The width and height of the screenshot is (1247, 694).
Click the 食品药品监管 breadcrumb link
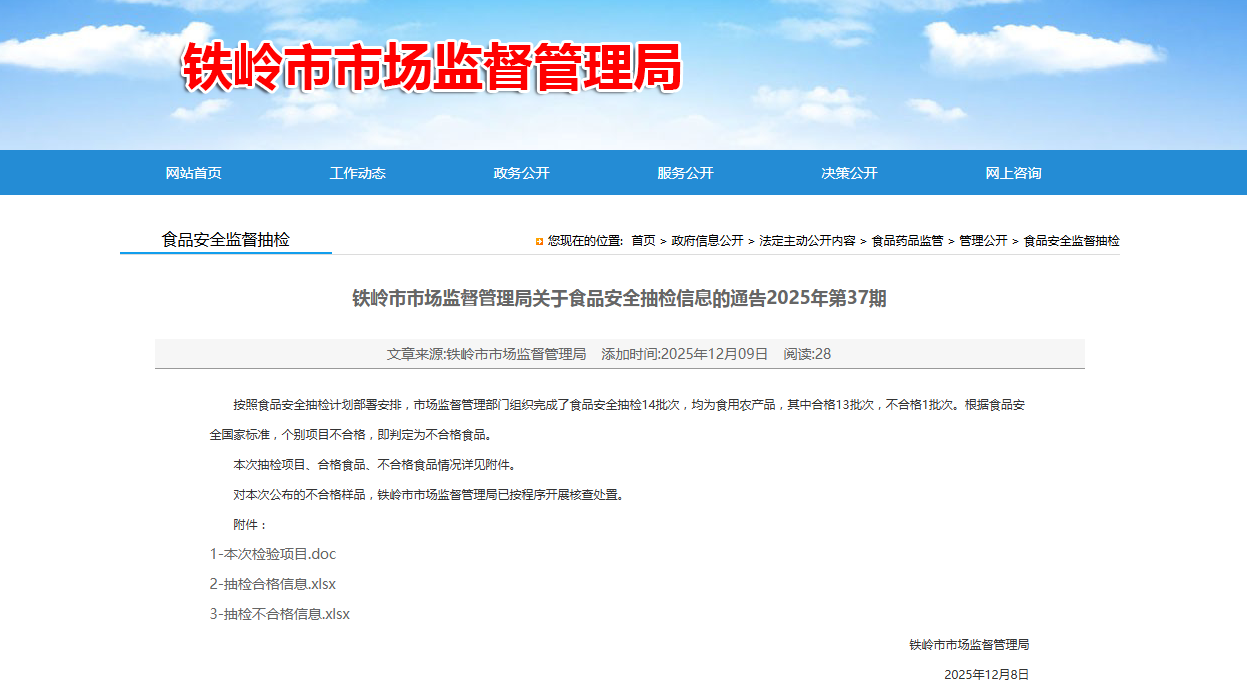(908, 241)
